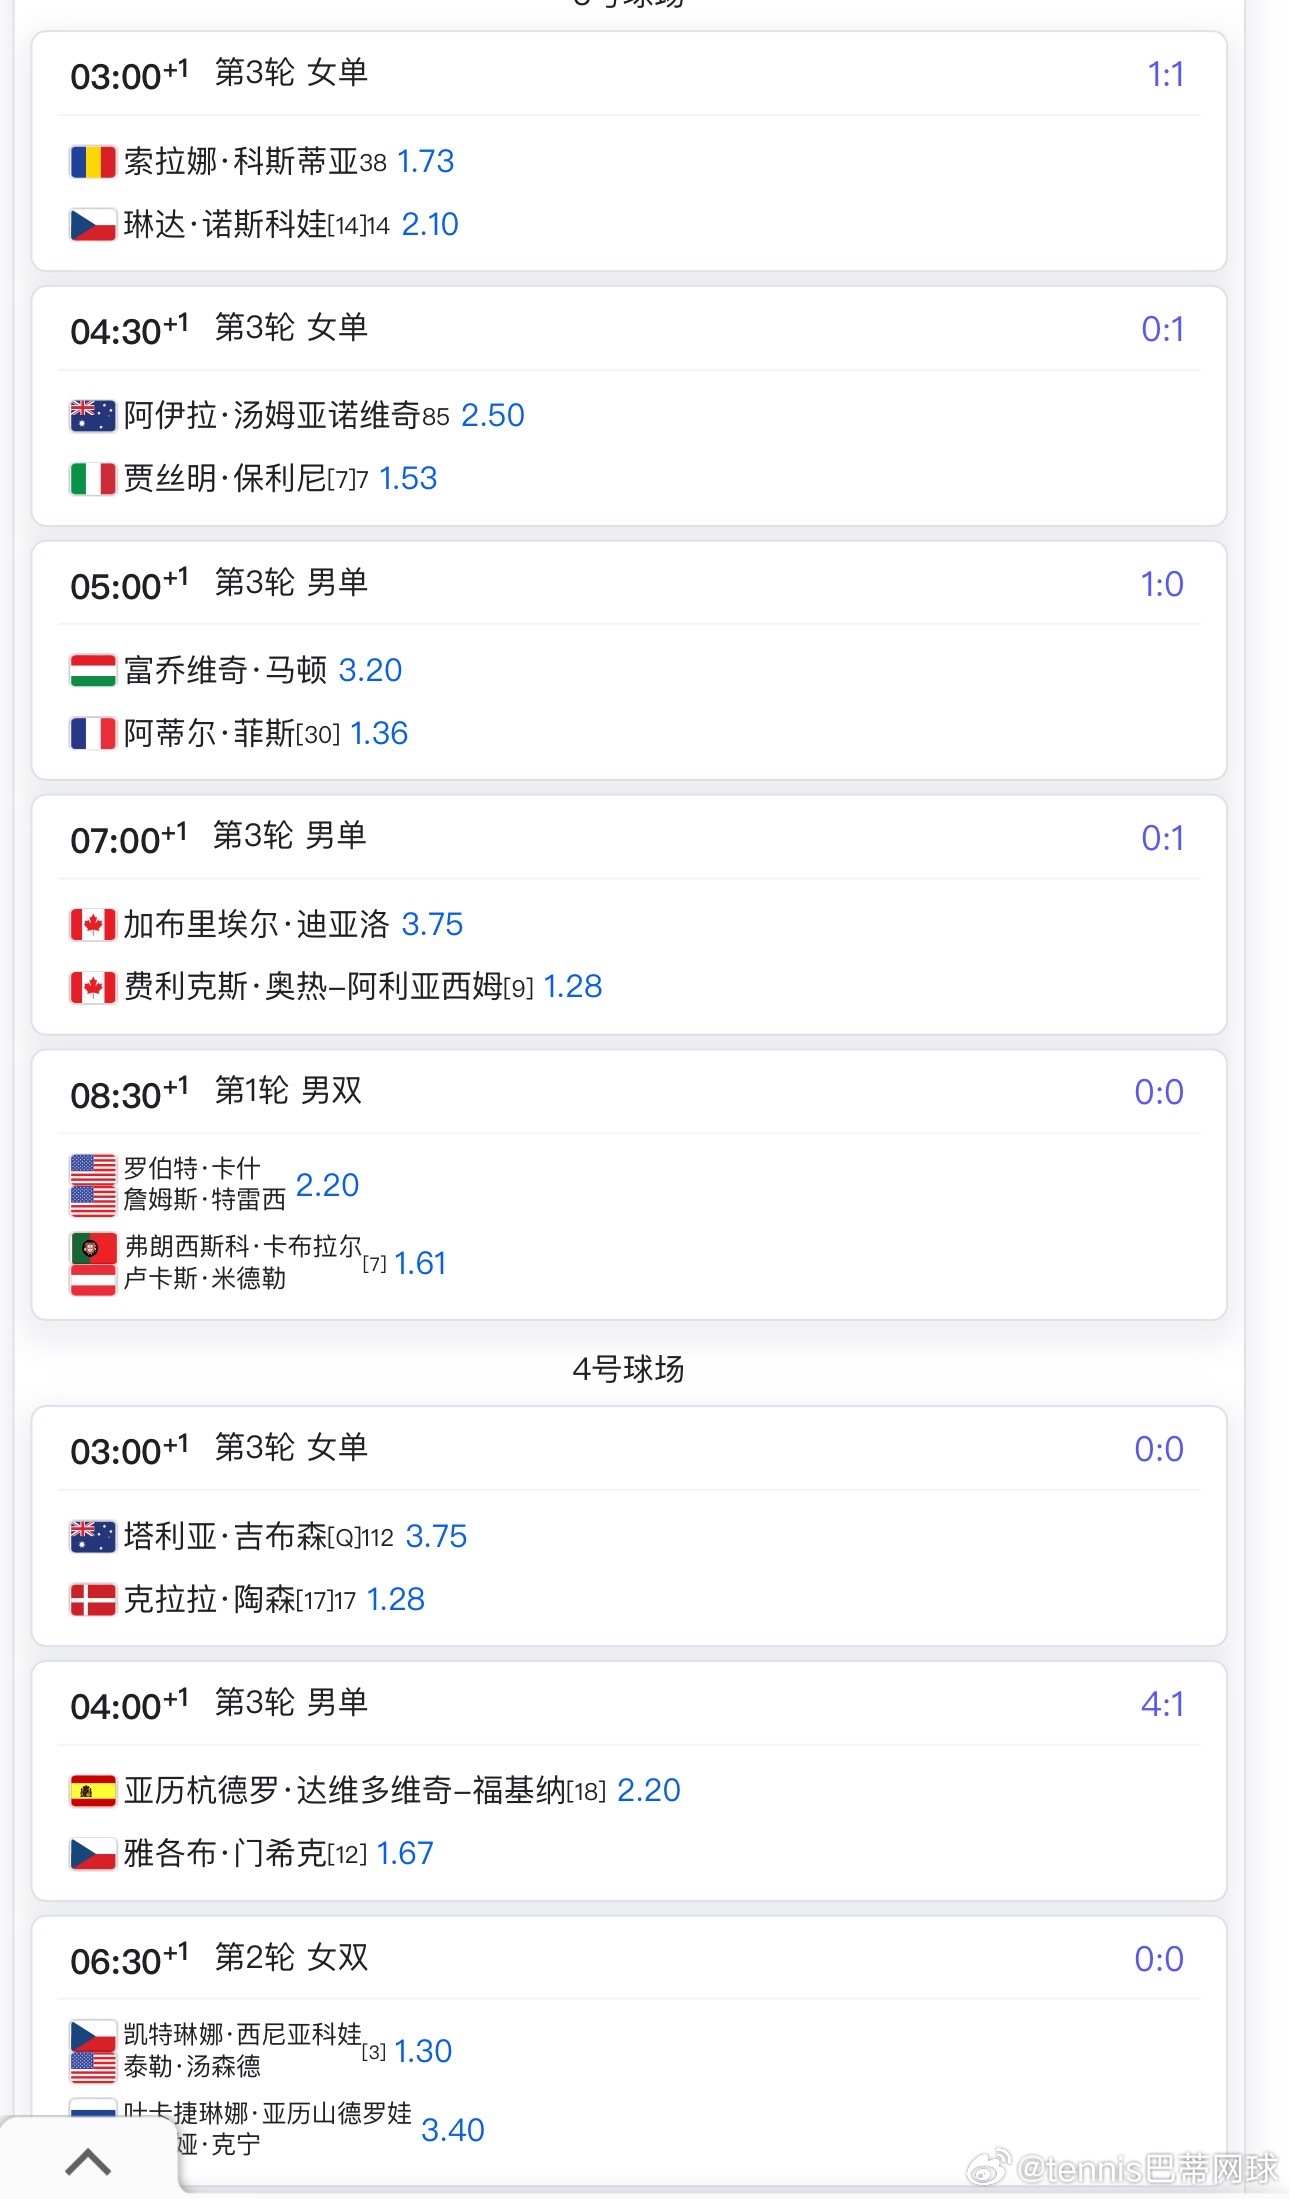Select odds 1.28 for 费利克斯·奥热-阿利亚西姆
1290x2199 pixels.
coord(573,987)
